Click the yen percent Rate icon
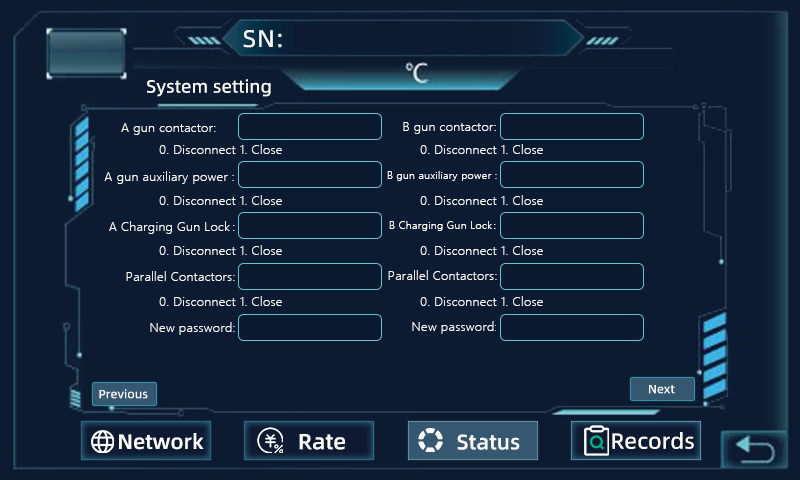This screenshot has width=800, height=480. point(270,441)
